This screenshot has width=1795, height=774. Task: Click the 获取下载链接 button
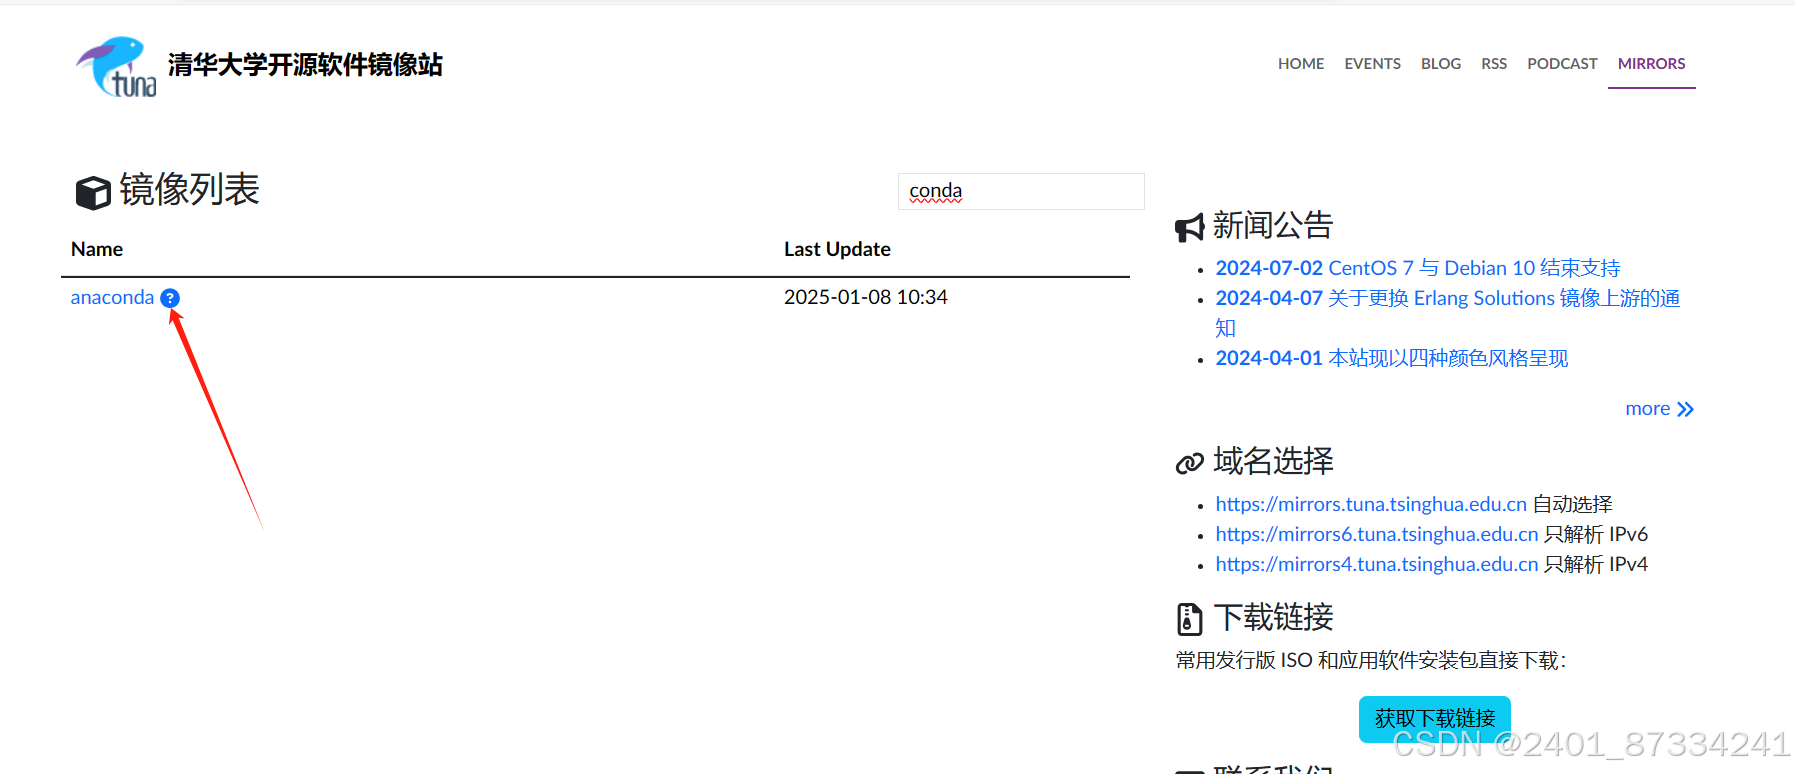[x=1435, y=719]
